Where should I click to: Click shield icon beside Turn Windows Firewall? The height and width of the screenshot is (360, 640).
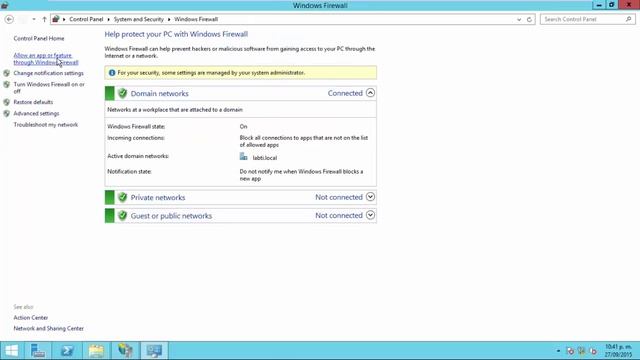pos(6,84)
